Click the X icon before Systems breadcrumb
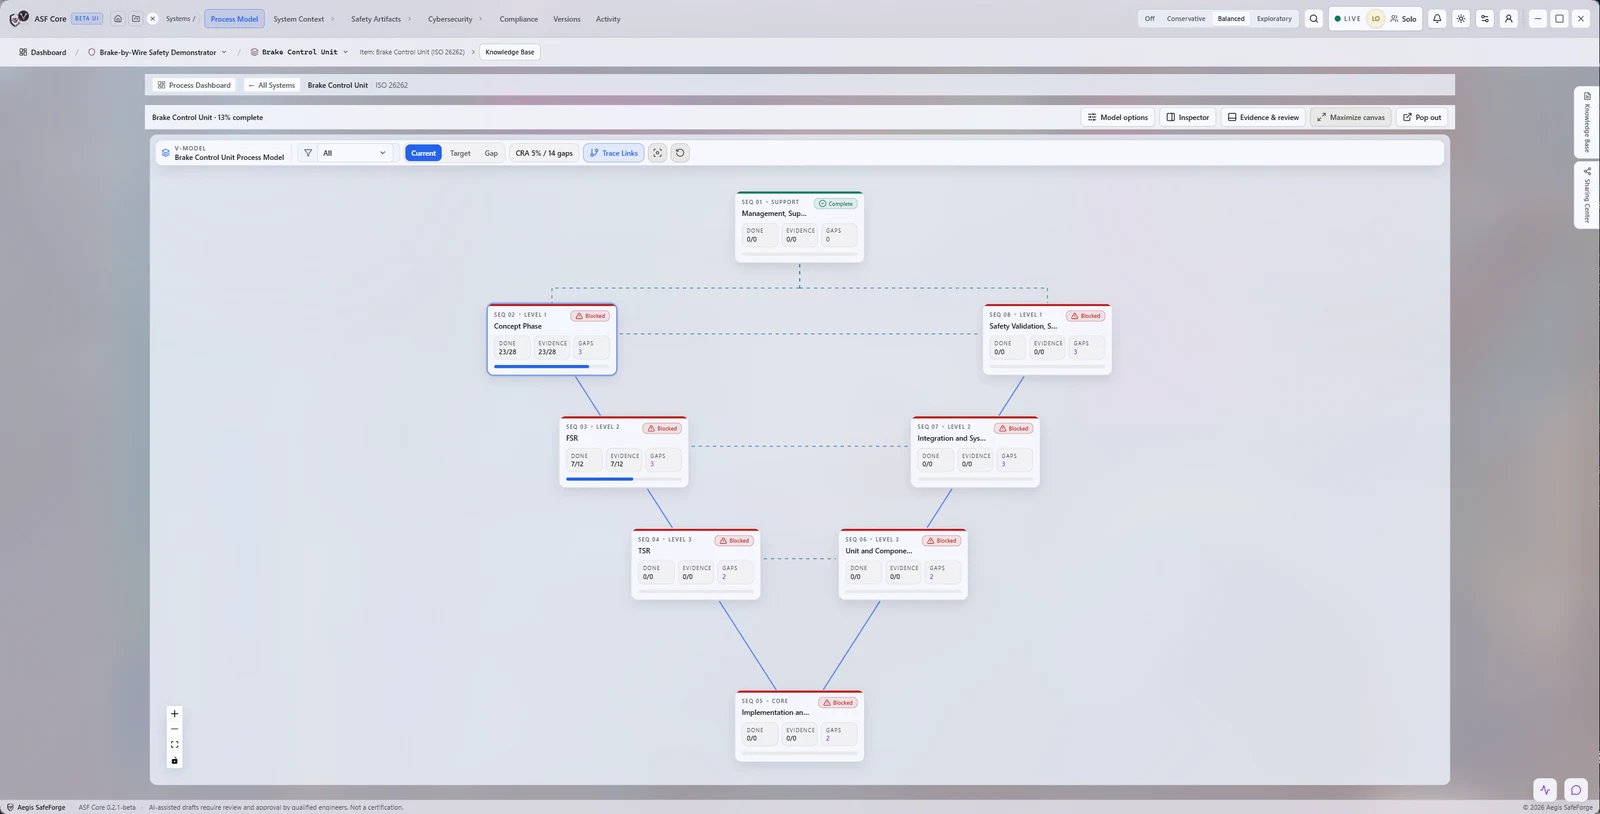 point(152,19)
